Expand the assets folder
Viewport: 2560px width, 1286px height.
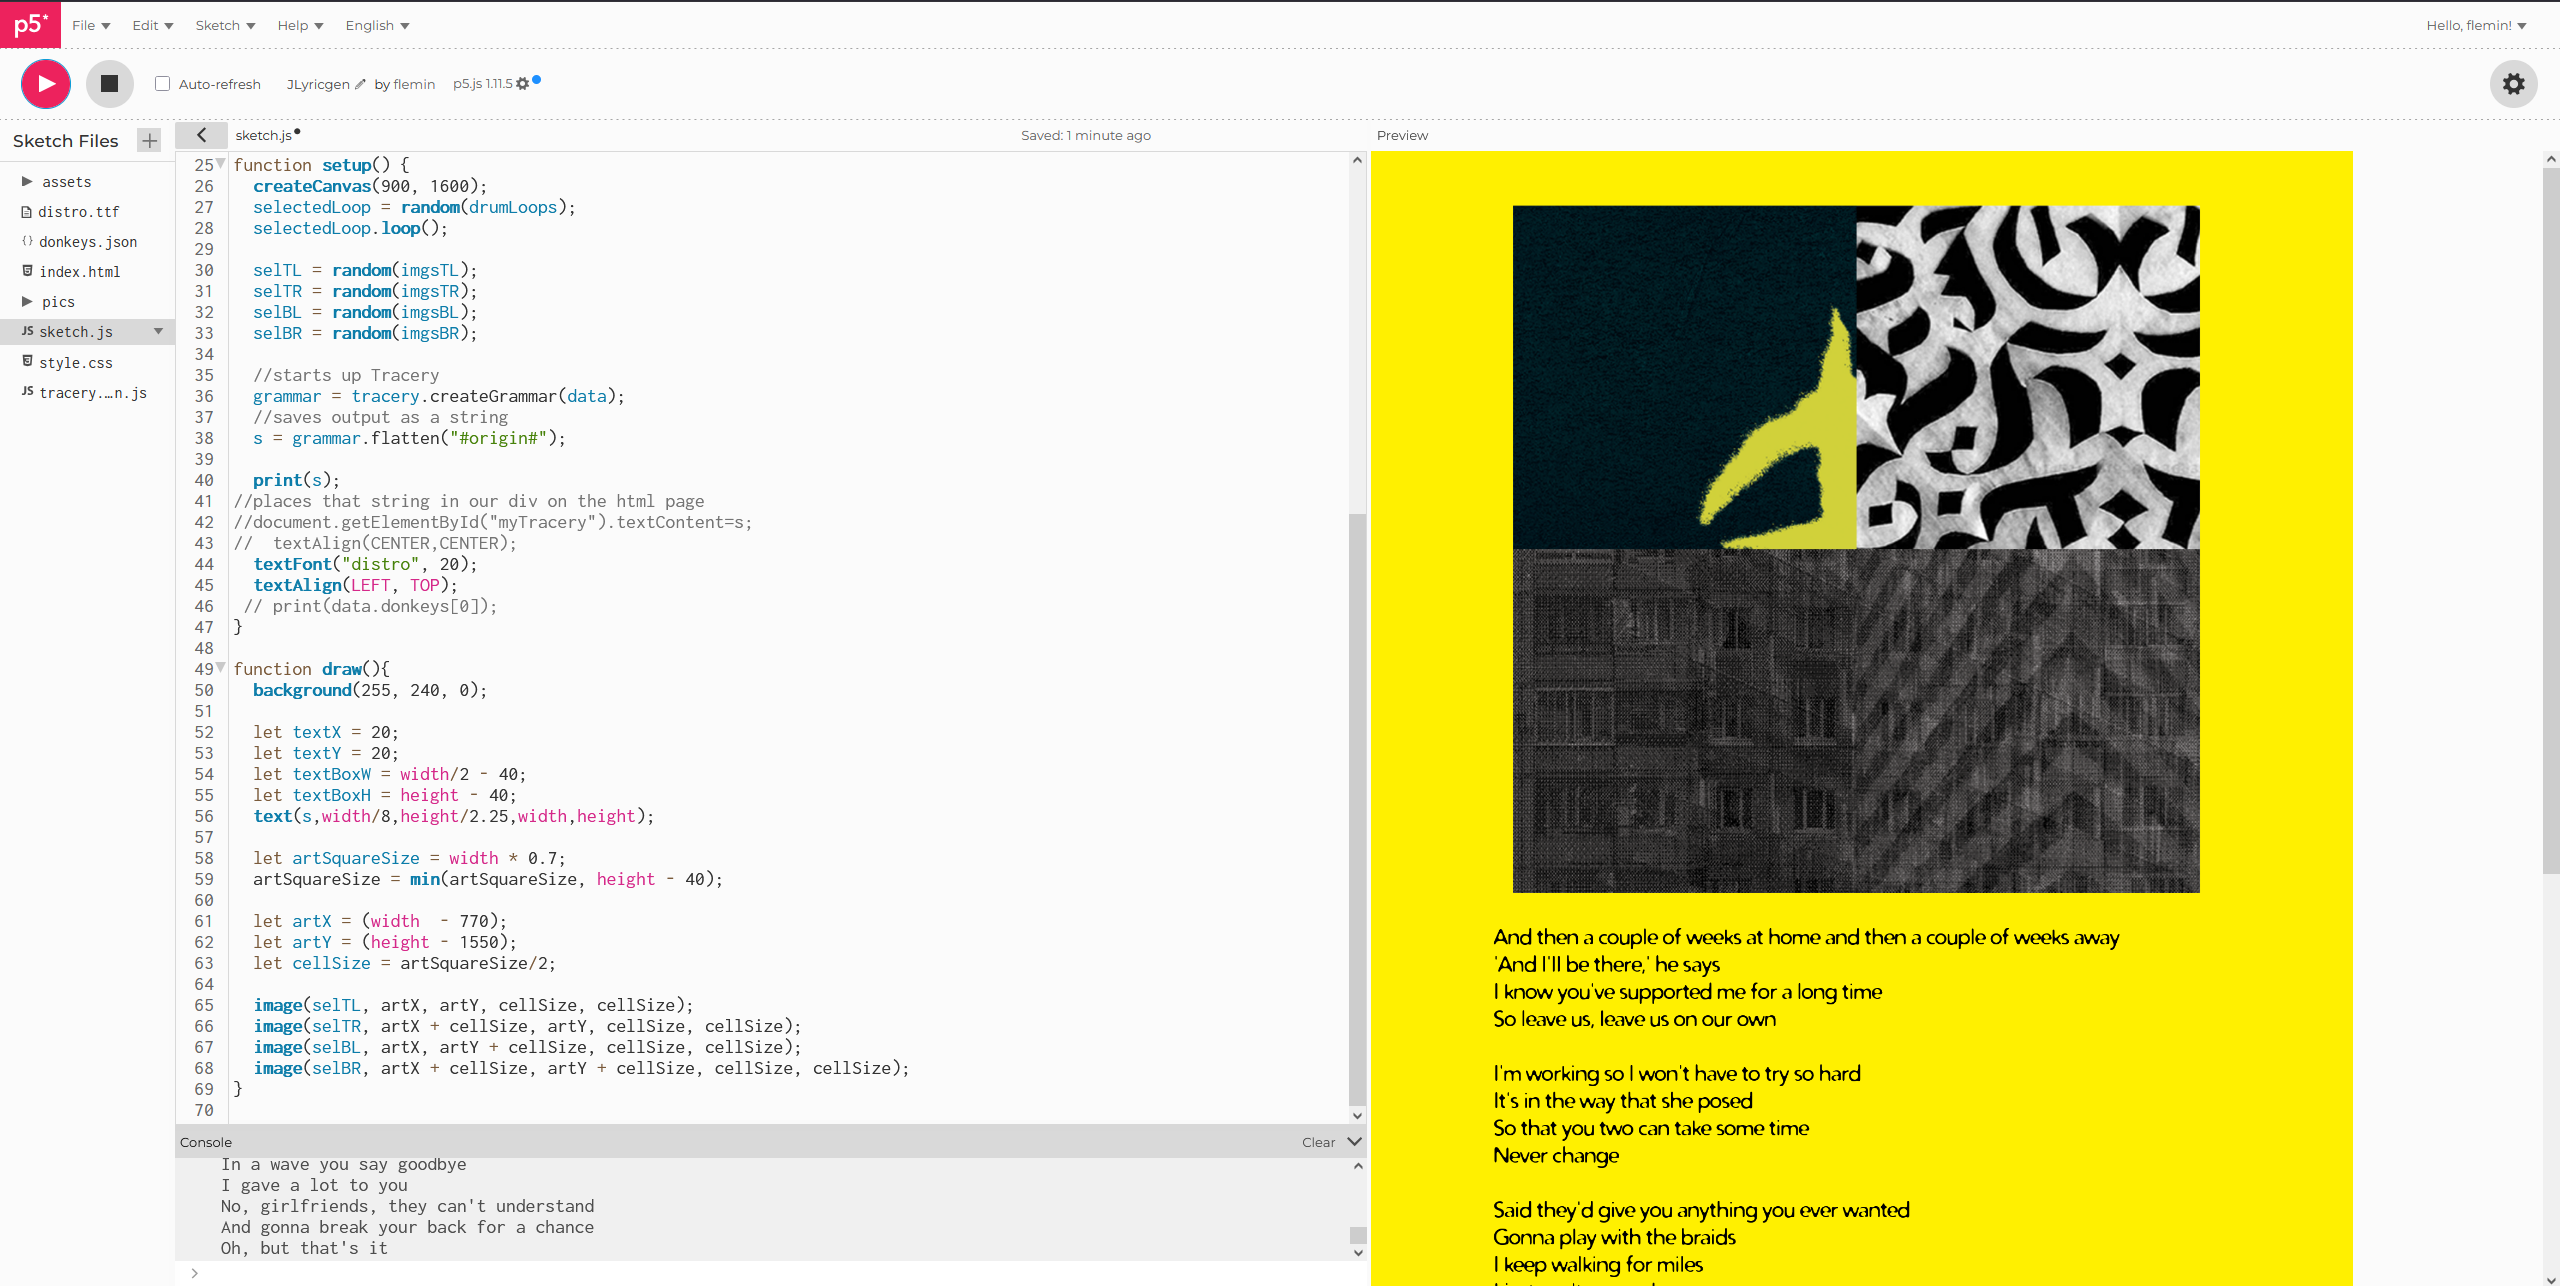click(27, 181)
